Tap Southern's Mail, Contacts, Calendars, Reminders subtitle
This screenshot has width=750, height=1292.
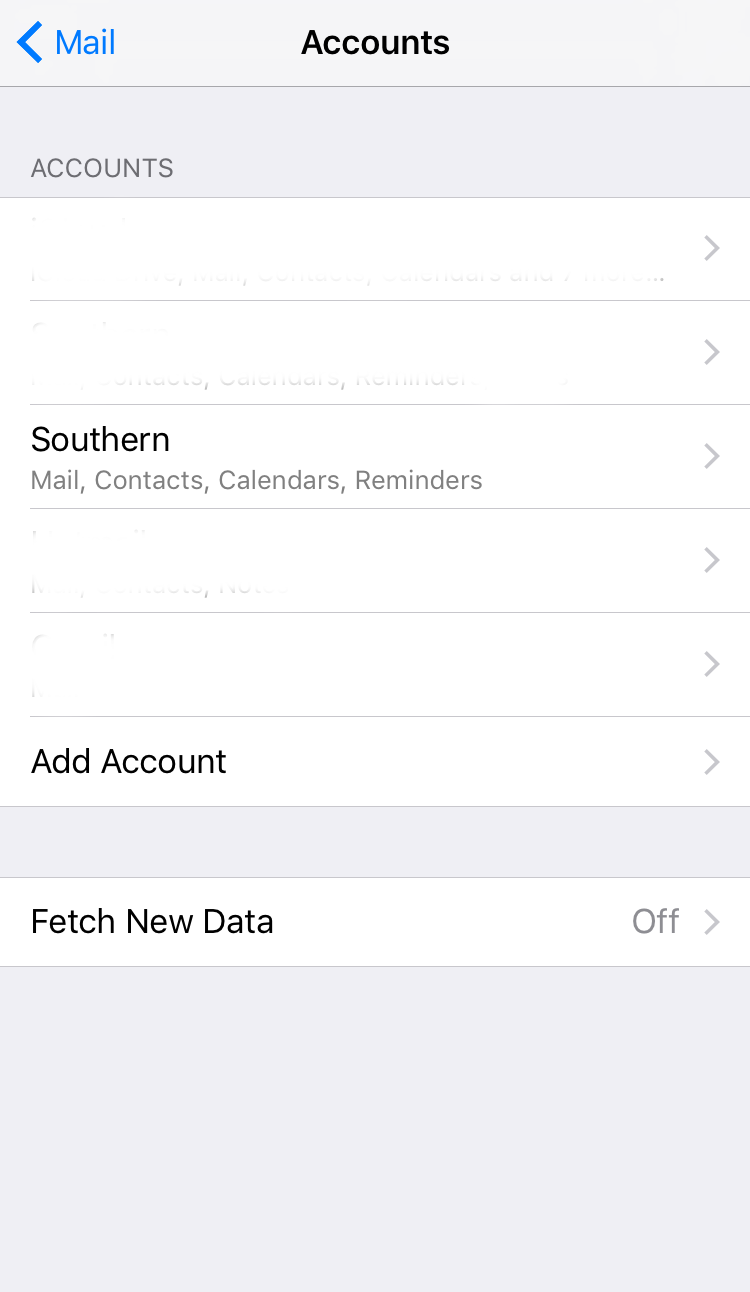pos(256,481)
